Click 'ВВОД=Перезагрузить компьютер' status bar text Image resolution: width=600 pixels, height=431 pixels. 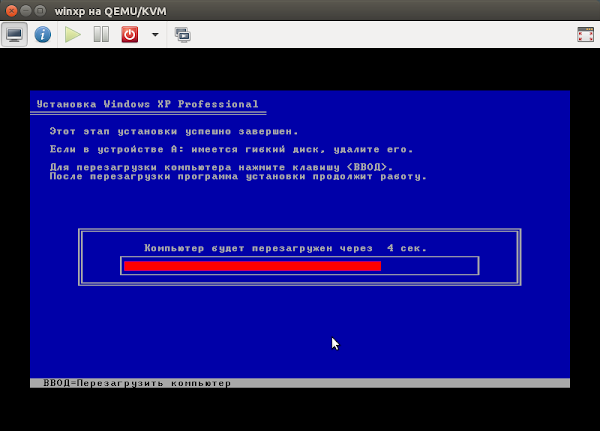pyautogui.click(x=137, y=383)
